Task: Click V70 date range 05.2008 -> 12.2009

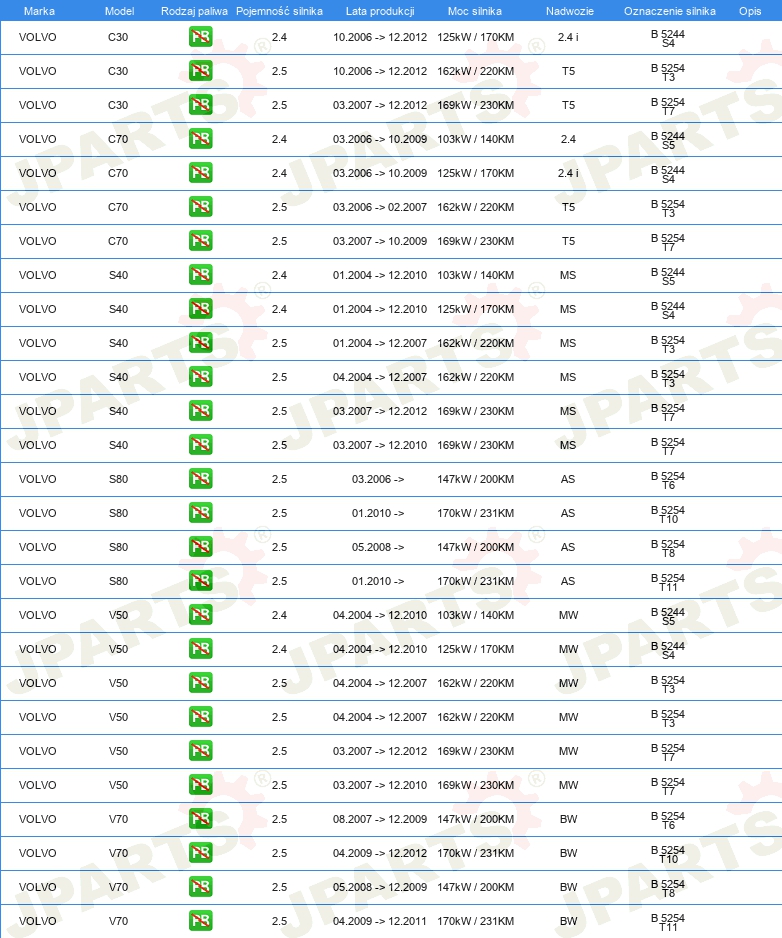Action: pos(380,887)
